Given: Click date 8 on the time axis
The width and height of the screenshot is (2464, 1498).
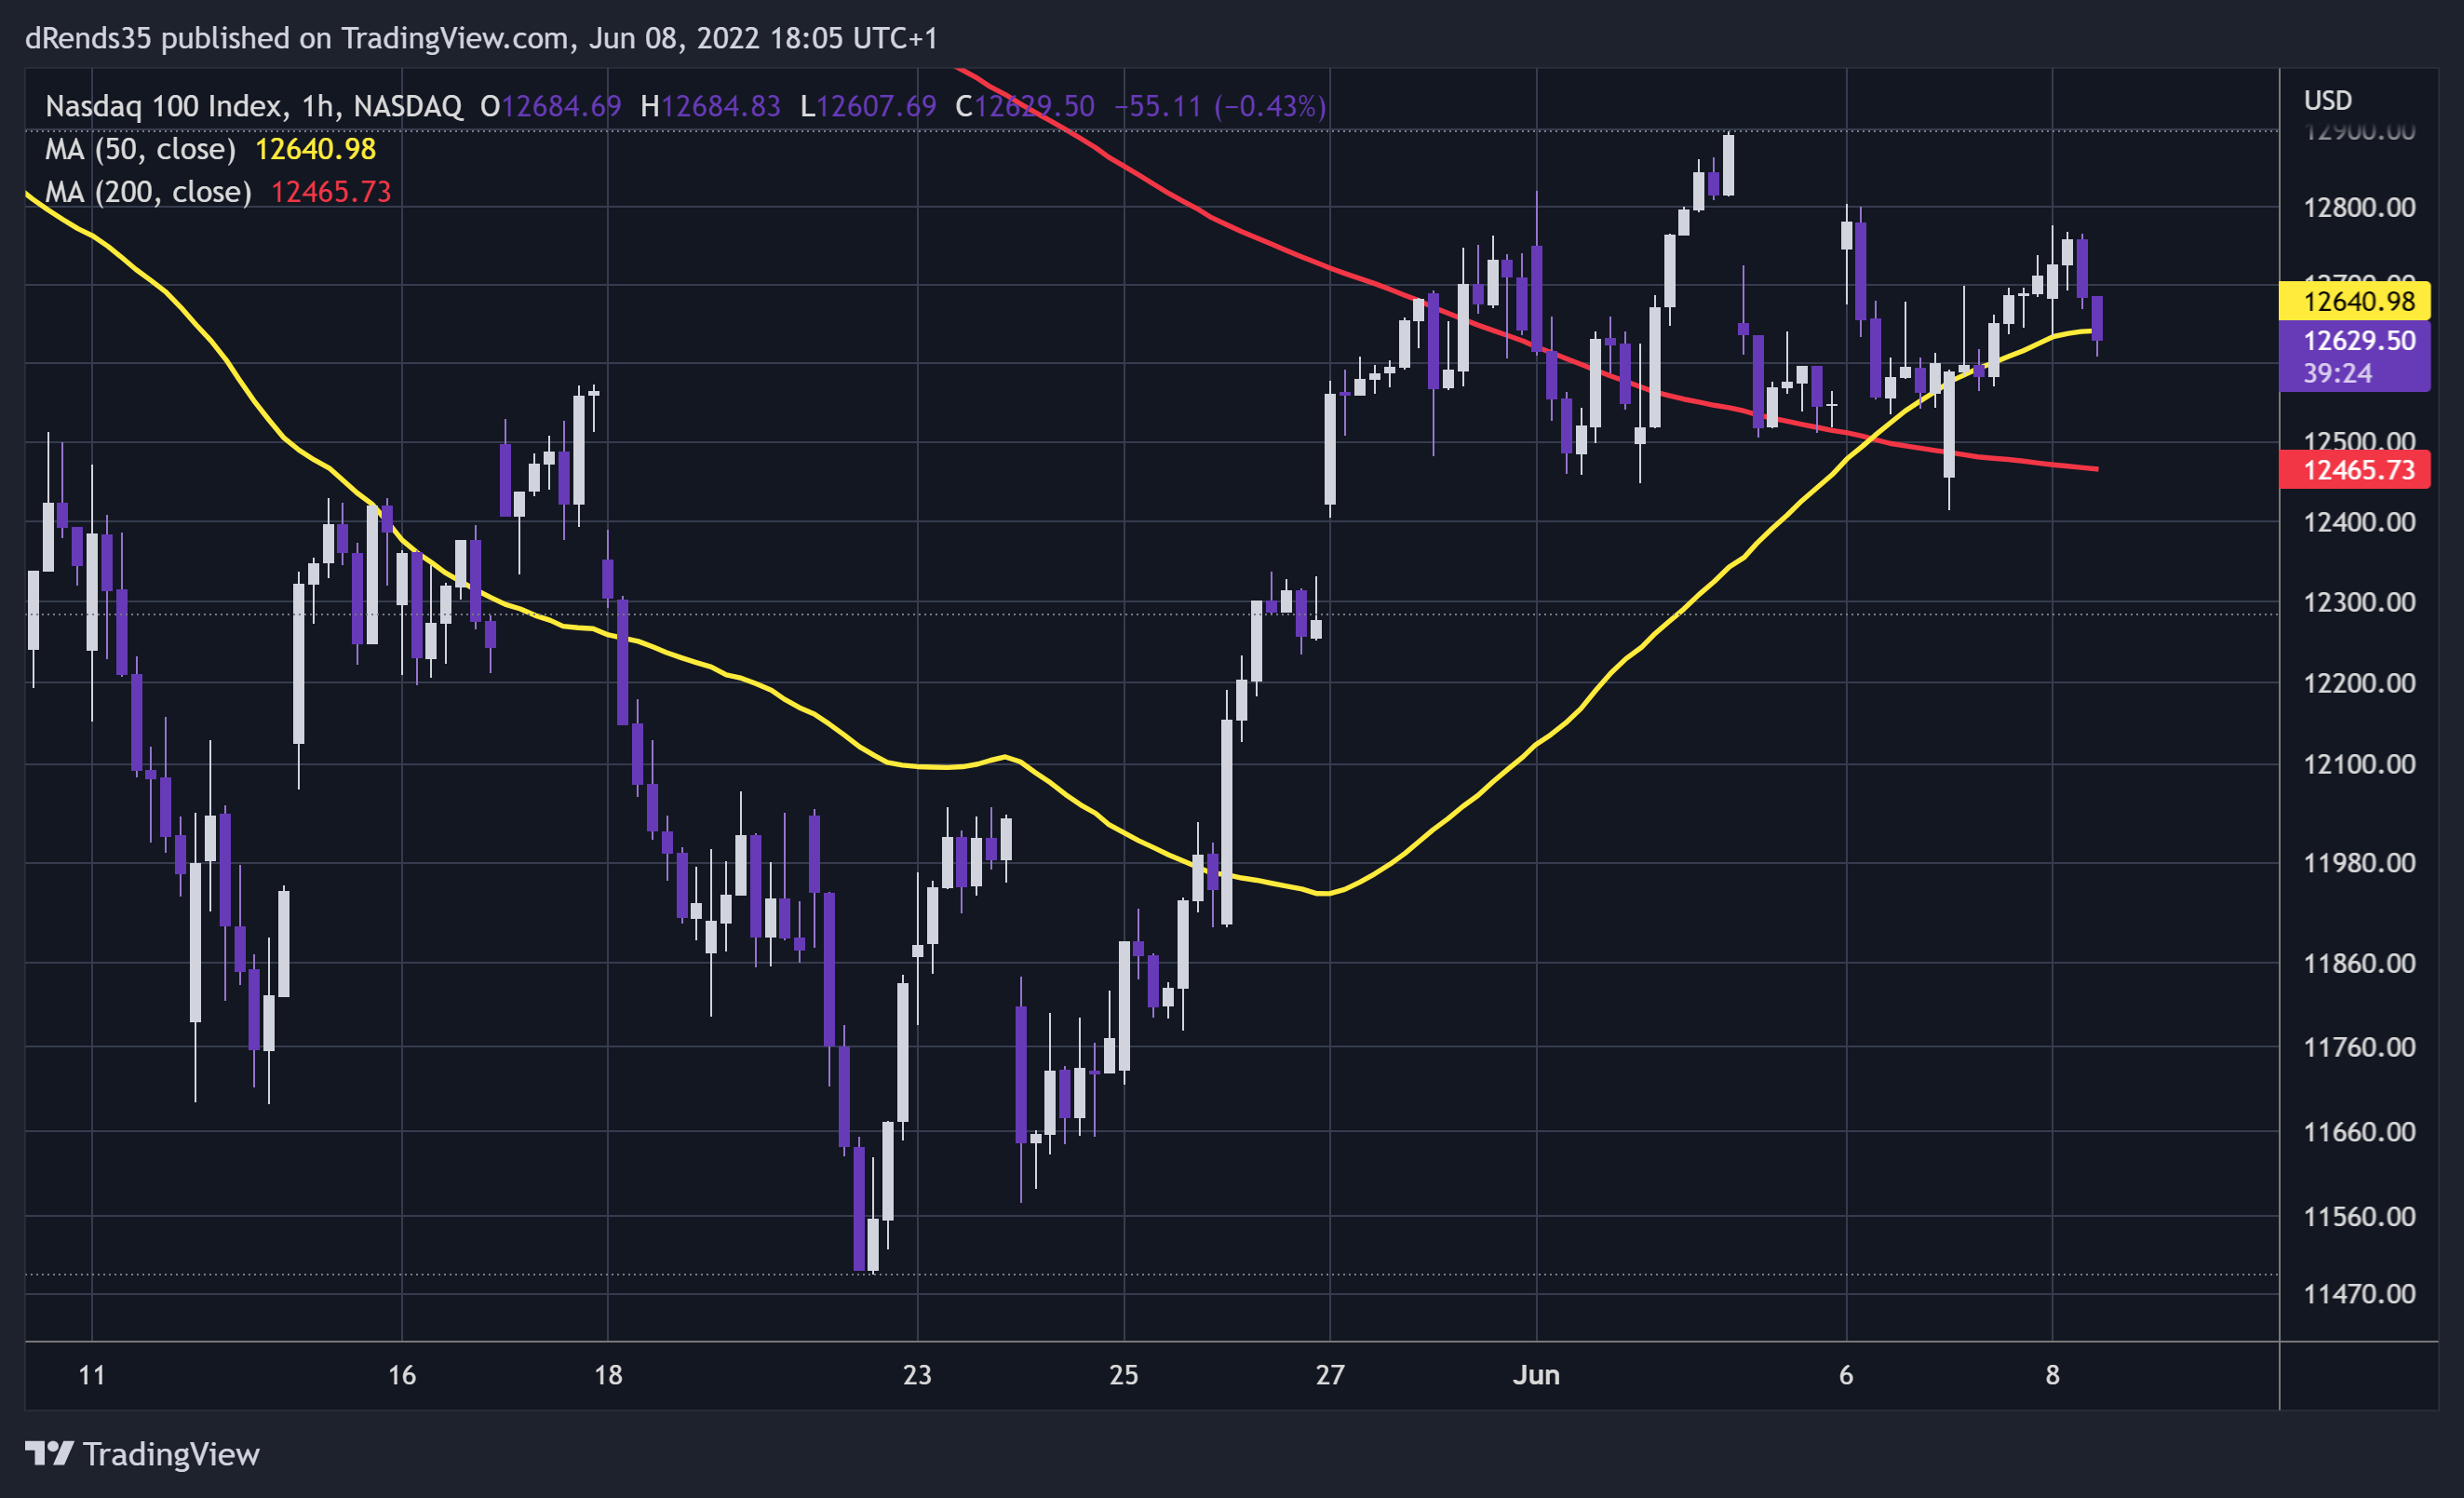Looking at the screenshot, I should (x=2052, y=1375).
